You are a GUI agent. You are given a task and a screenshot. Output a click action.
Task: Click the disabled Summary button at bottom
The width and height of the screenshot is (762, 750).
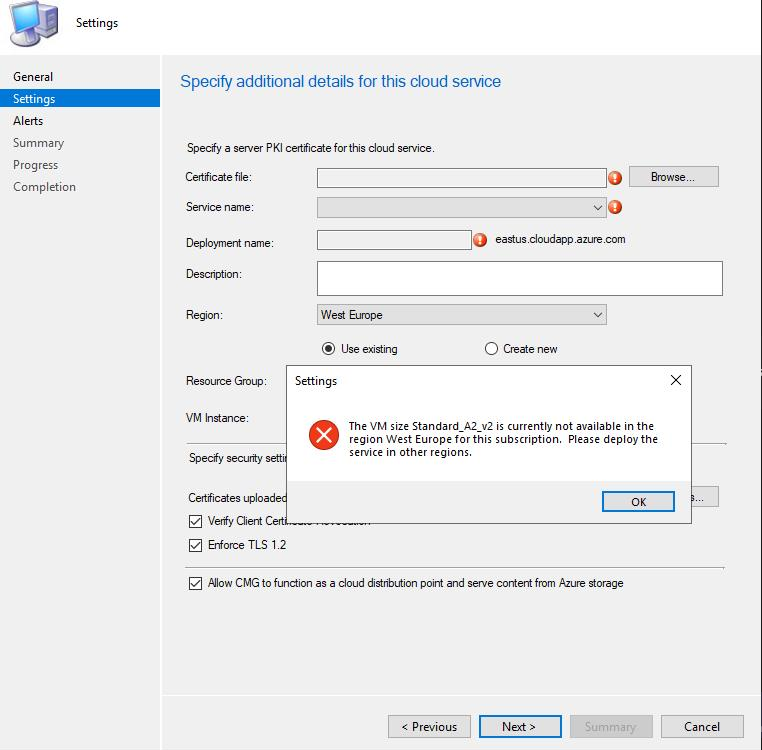coord(611,727)
